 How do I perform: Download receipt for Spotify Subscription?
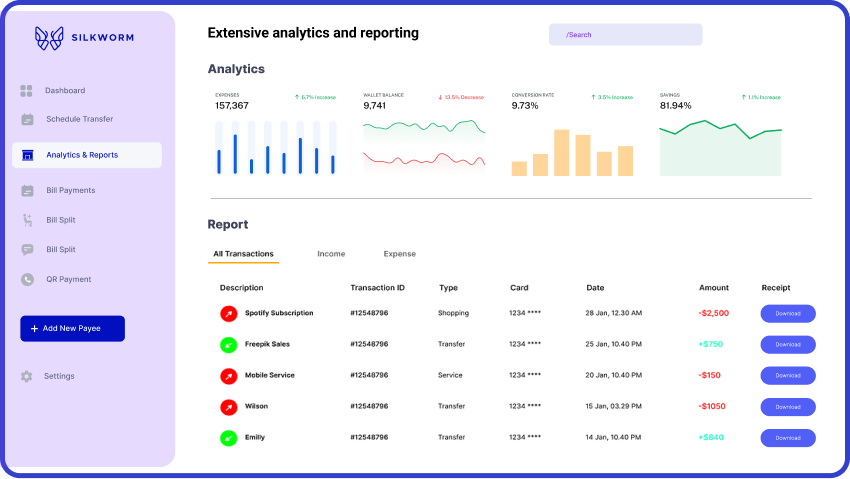[787, 314]
